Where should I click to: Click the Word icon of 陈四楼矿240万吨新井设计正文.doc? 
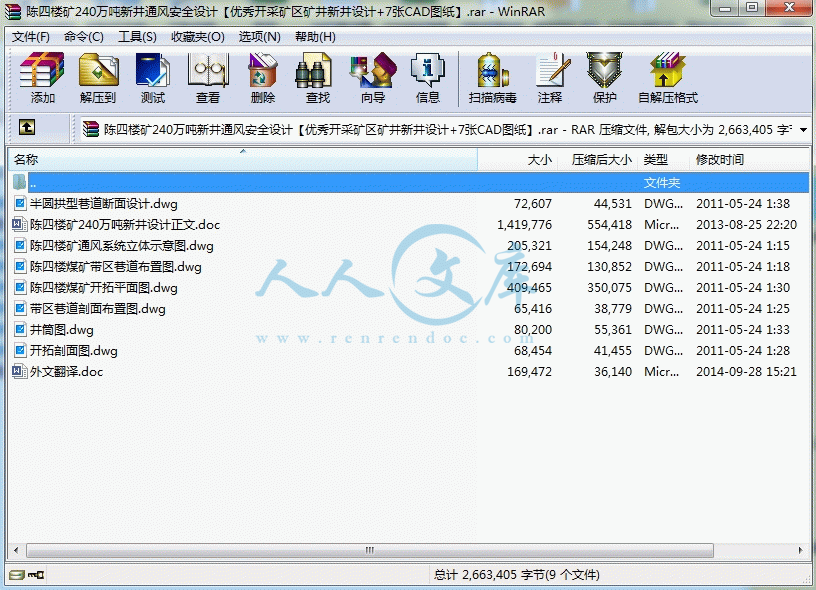click(x=20, y=224)
